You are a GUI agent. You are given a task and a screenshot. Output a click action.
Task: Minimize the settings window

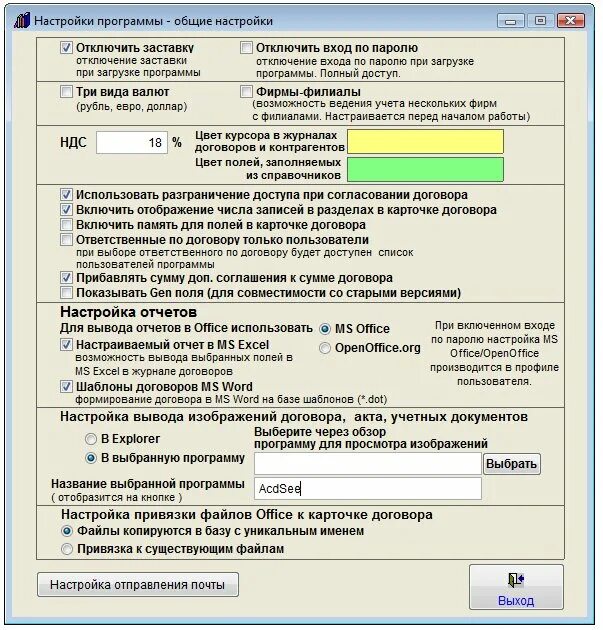(511, 21)
